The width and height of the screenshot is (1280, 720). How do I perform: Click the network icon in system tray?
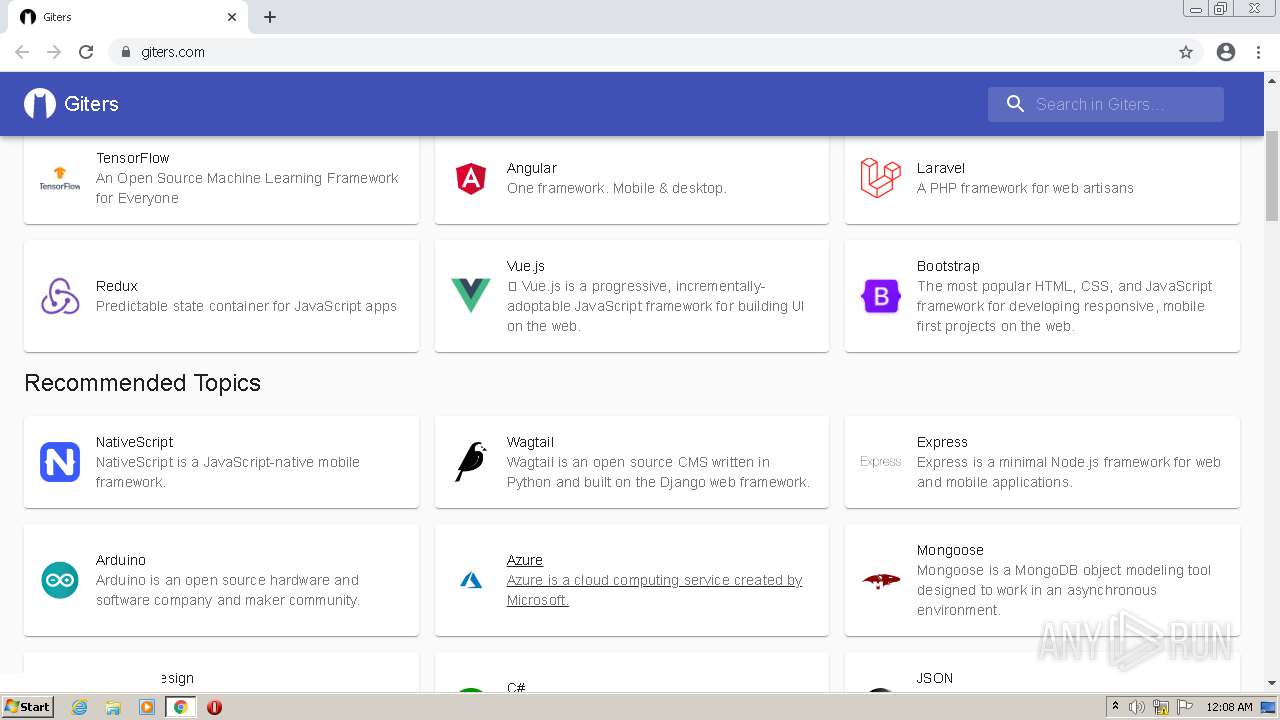pos(1161,707)
